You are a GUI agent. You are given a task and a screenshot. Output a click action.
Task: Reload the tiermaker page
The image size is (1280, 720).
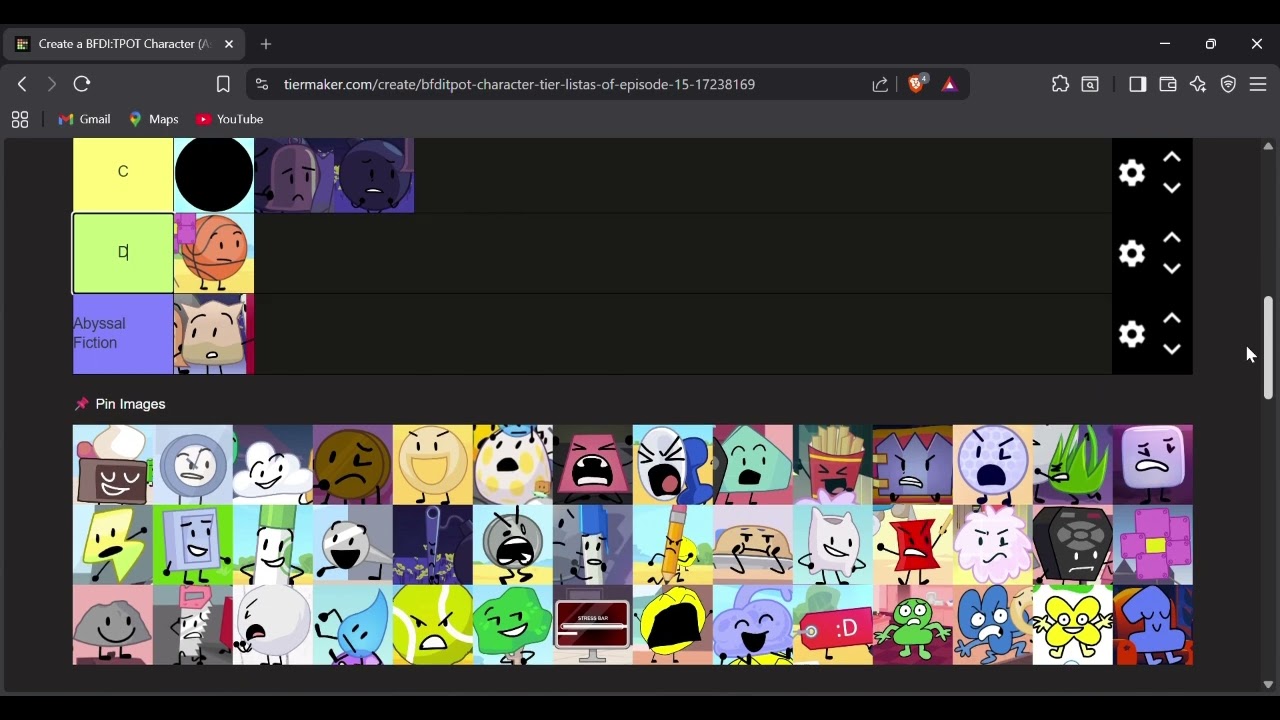[82, 85]
